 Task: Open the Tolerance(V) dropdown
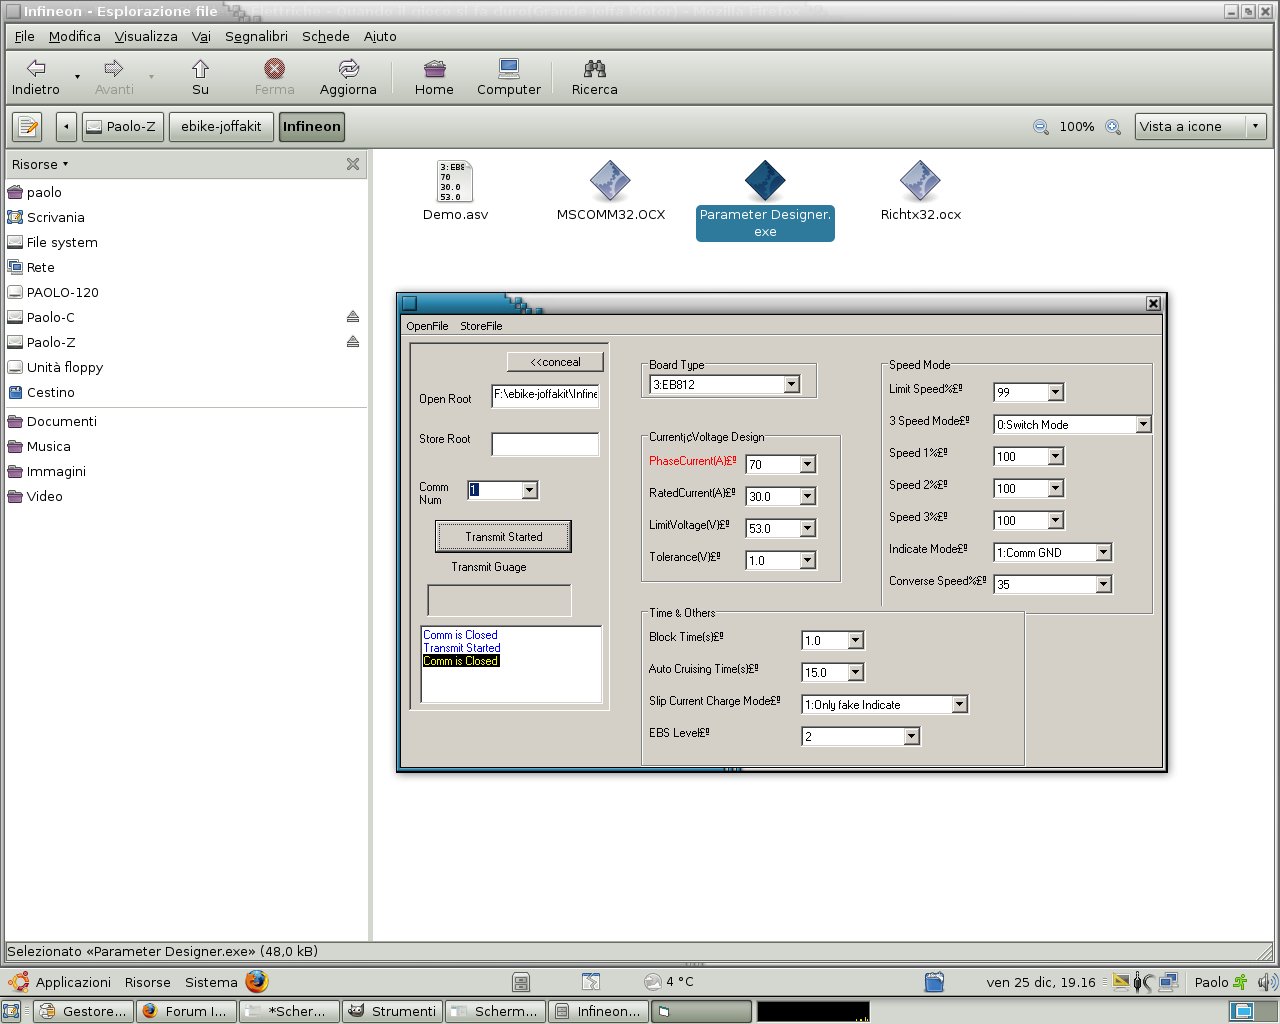[808, 560]
